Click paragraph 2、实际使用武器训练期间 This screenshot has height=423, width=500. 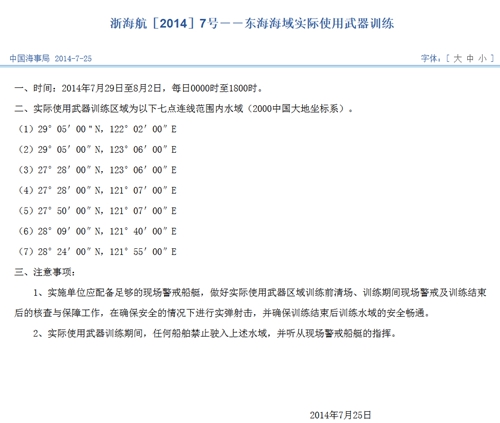[x=214, y=333]
